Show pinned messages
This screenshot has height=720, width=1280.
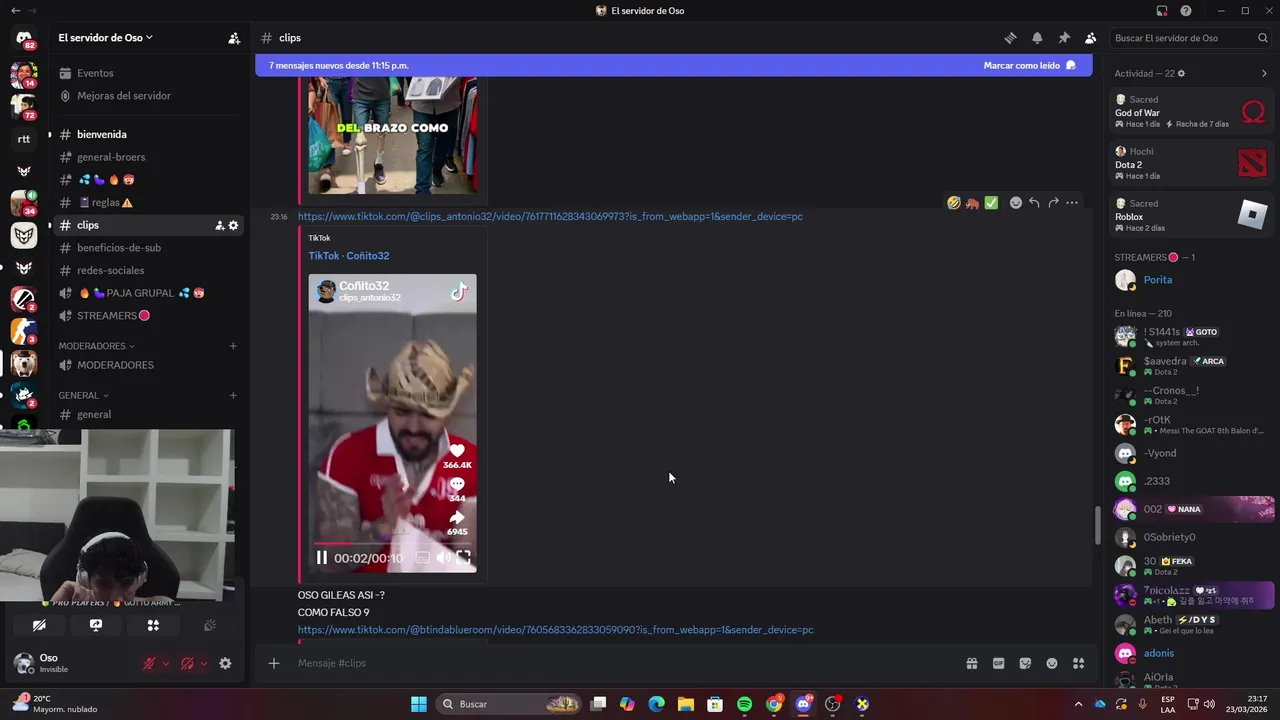pyautogui.click(x=1064, y=38)
